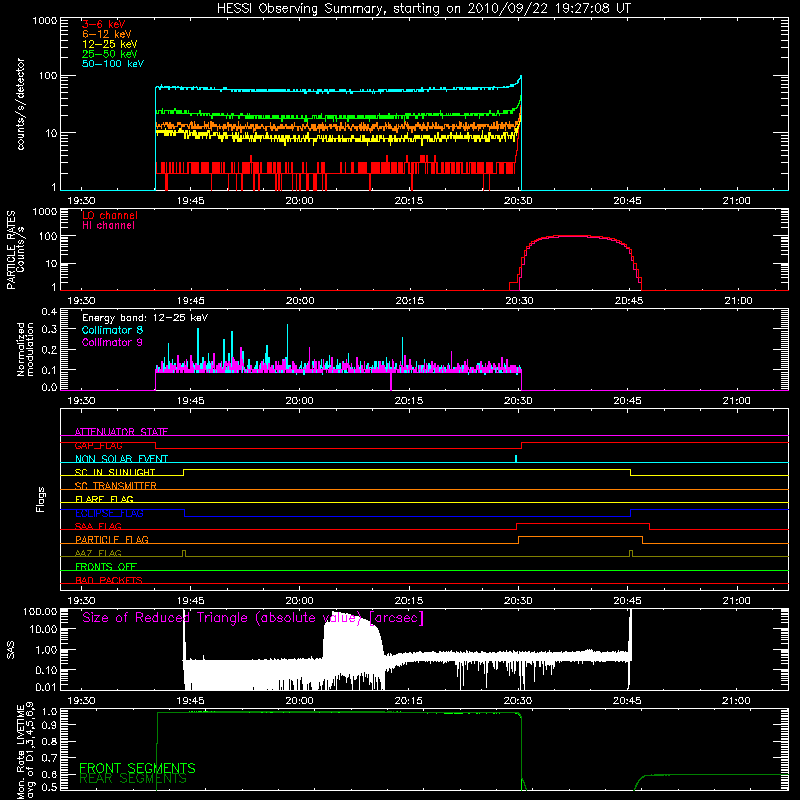Click the FRONT SEGMENTS legend label
The width and height of the screenshot is (800, 800).
tap(137, 768)
